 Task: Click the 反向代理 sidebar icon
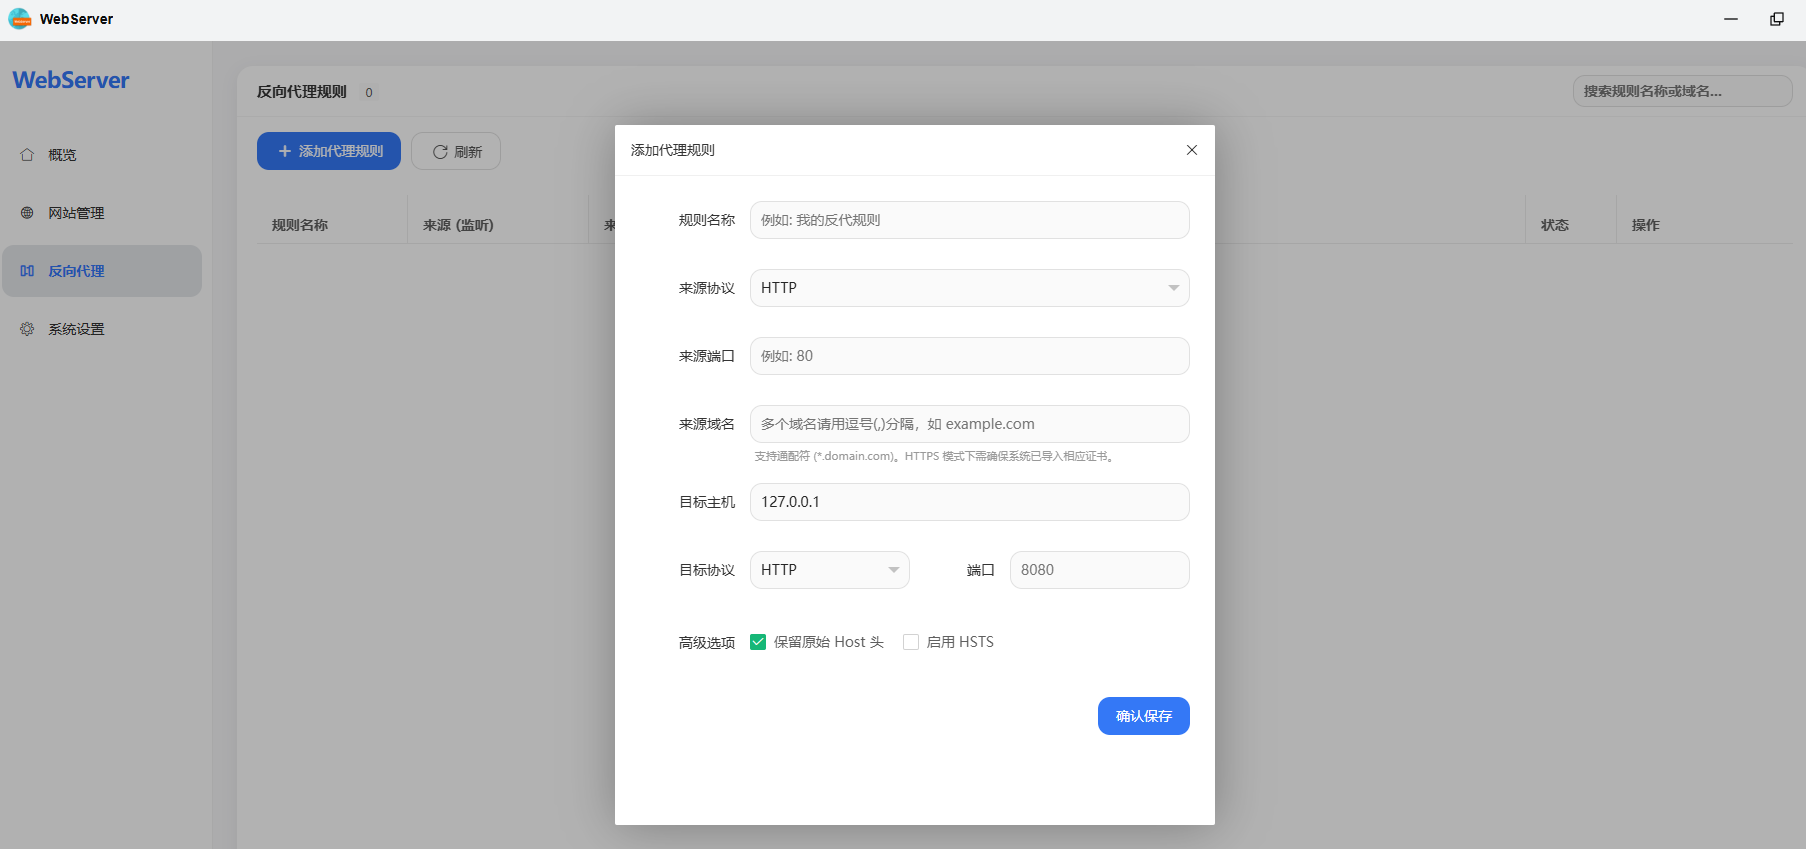pyautogui.click(x=27, y=271)
